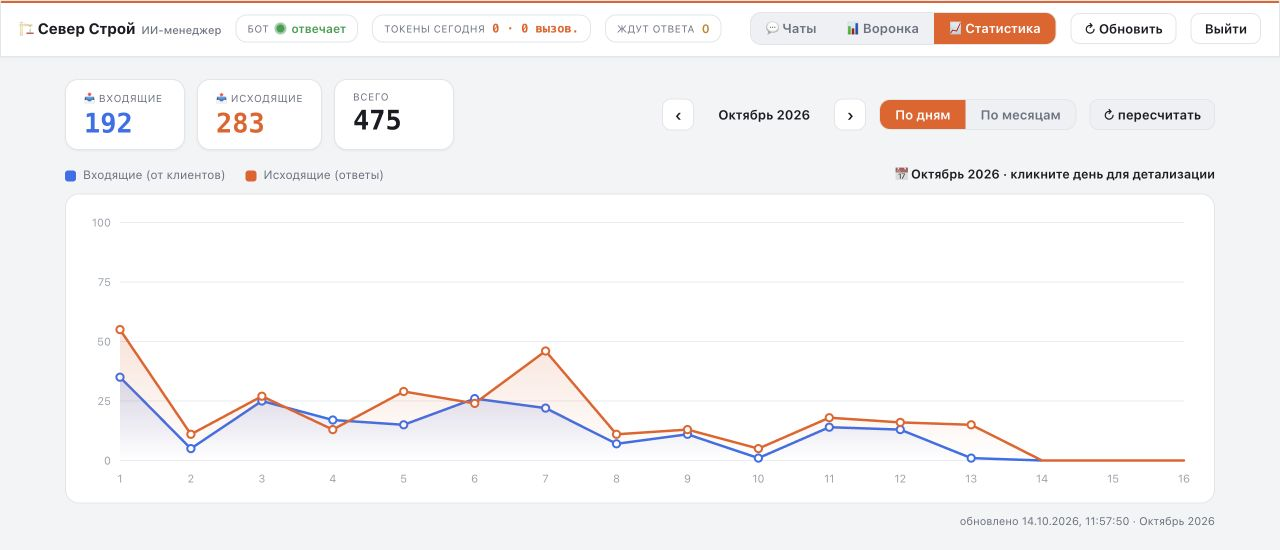Click the Всего 475 stat card
Viewport: 1280px width, 550px height.
tap(394, 115)
